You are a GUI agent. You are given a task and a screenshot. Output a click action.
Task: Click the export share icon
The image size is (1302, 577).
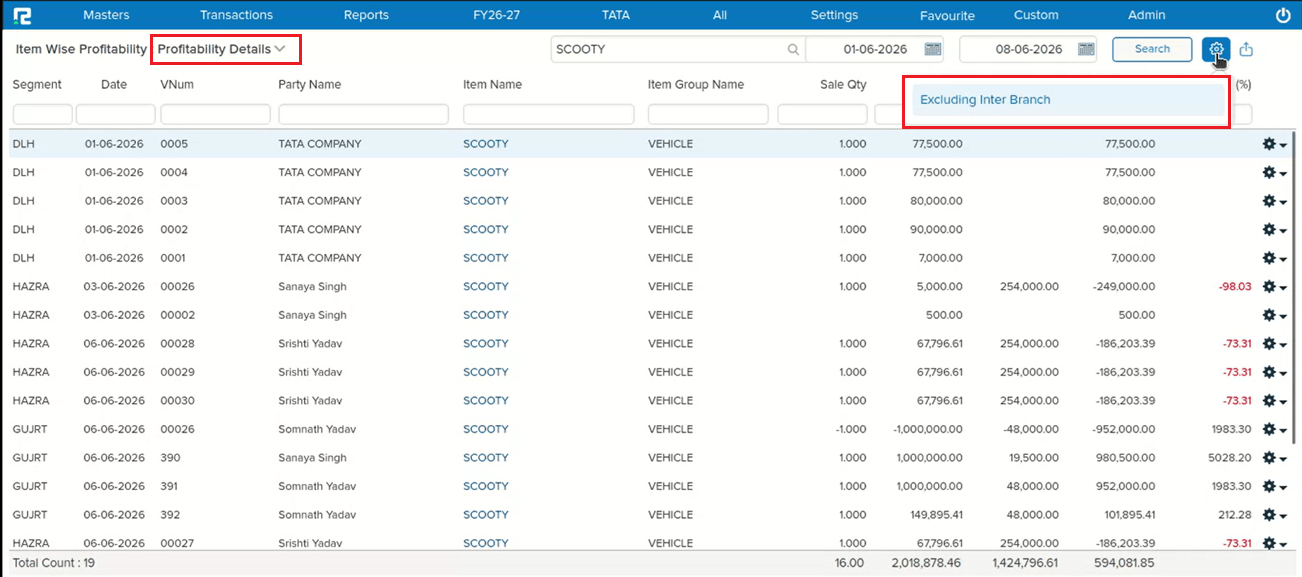point(1246,49)
